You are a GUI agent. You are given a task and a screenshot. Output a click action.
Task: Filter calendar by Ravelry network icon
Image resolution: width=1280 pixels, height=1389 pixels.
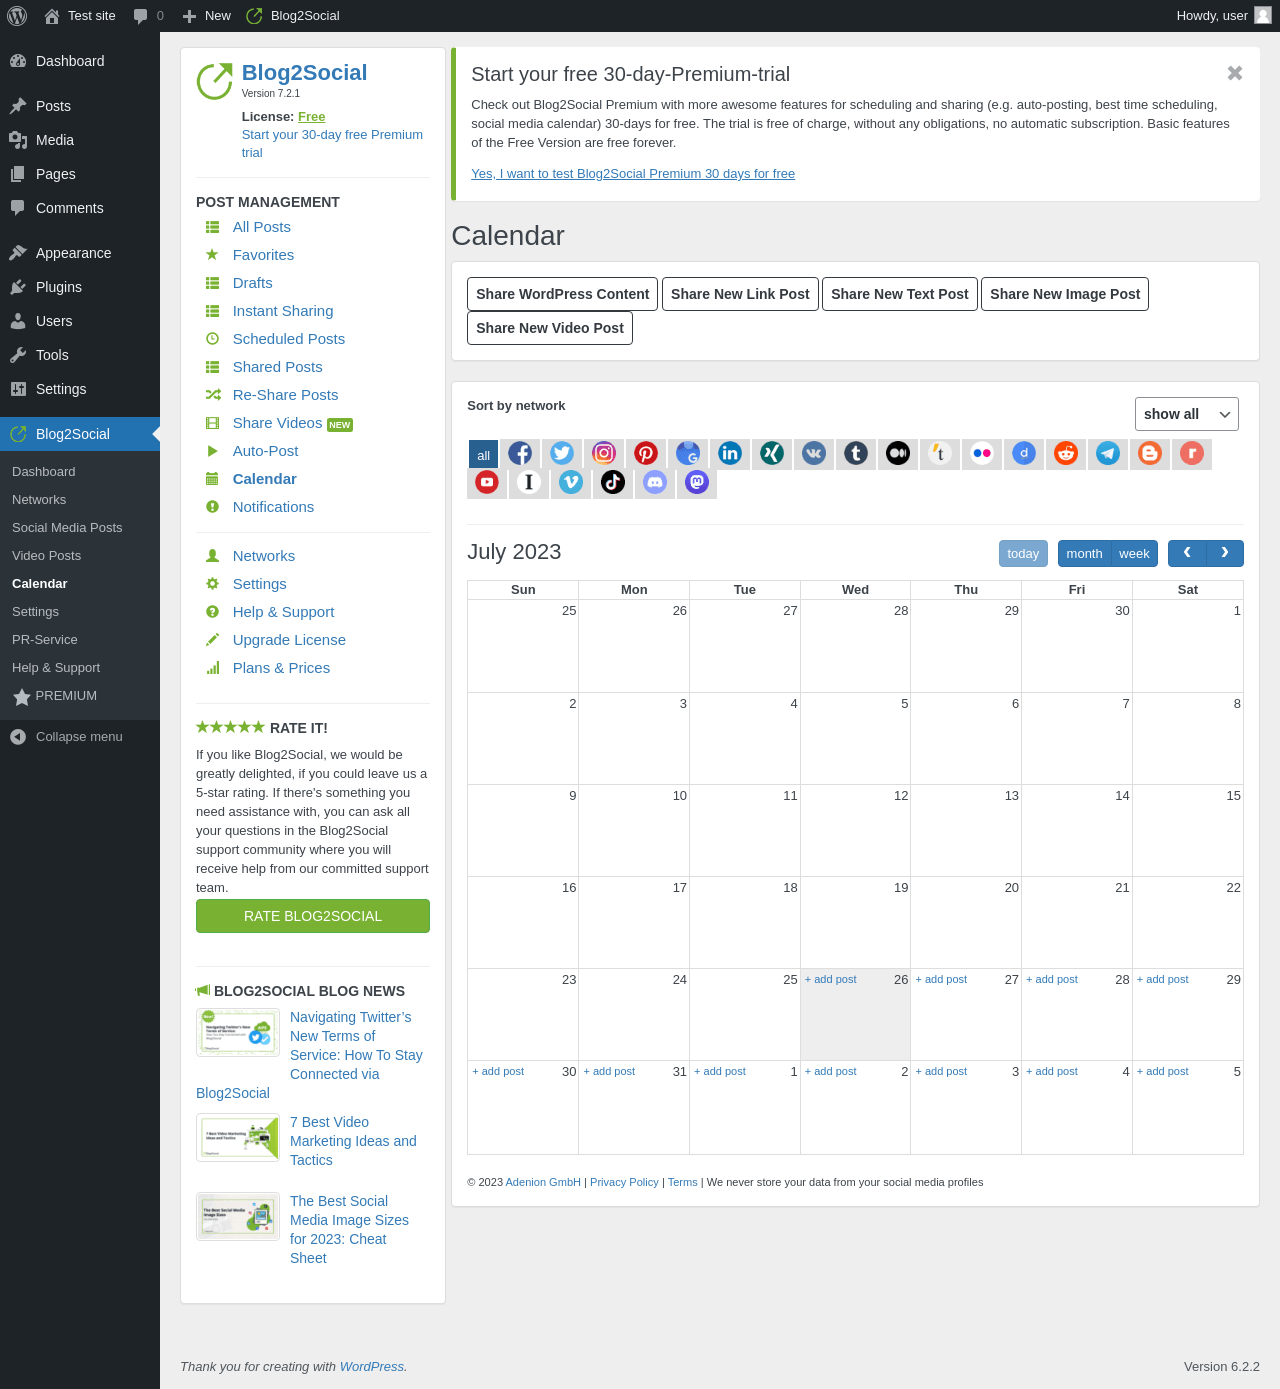click(x=1192, y=453)
